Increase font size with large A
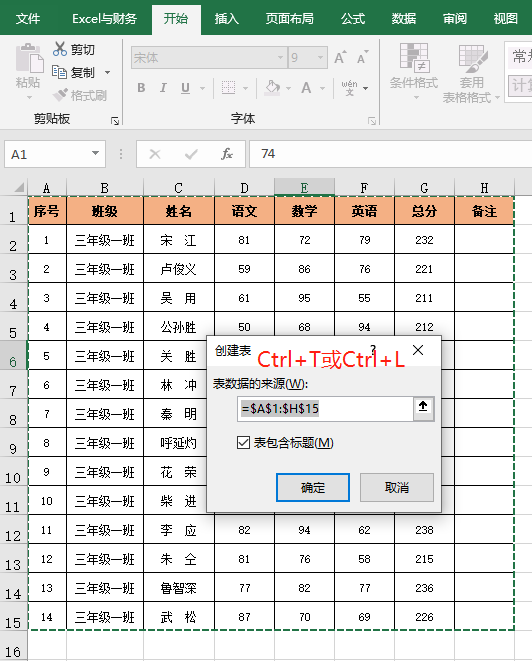The height and width of the screenshot is (661, 532). 340,57
